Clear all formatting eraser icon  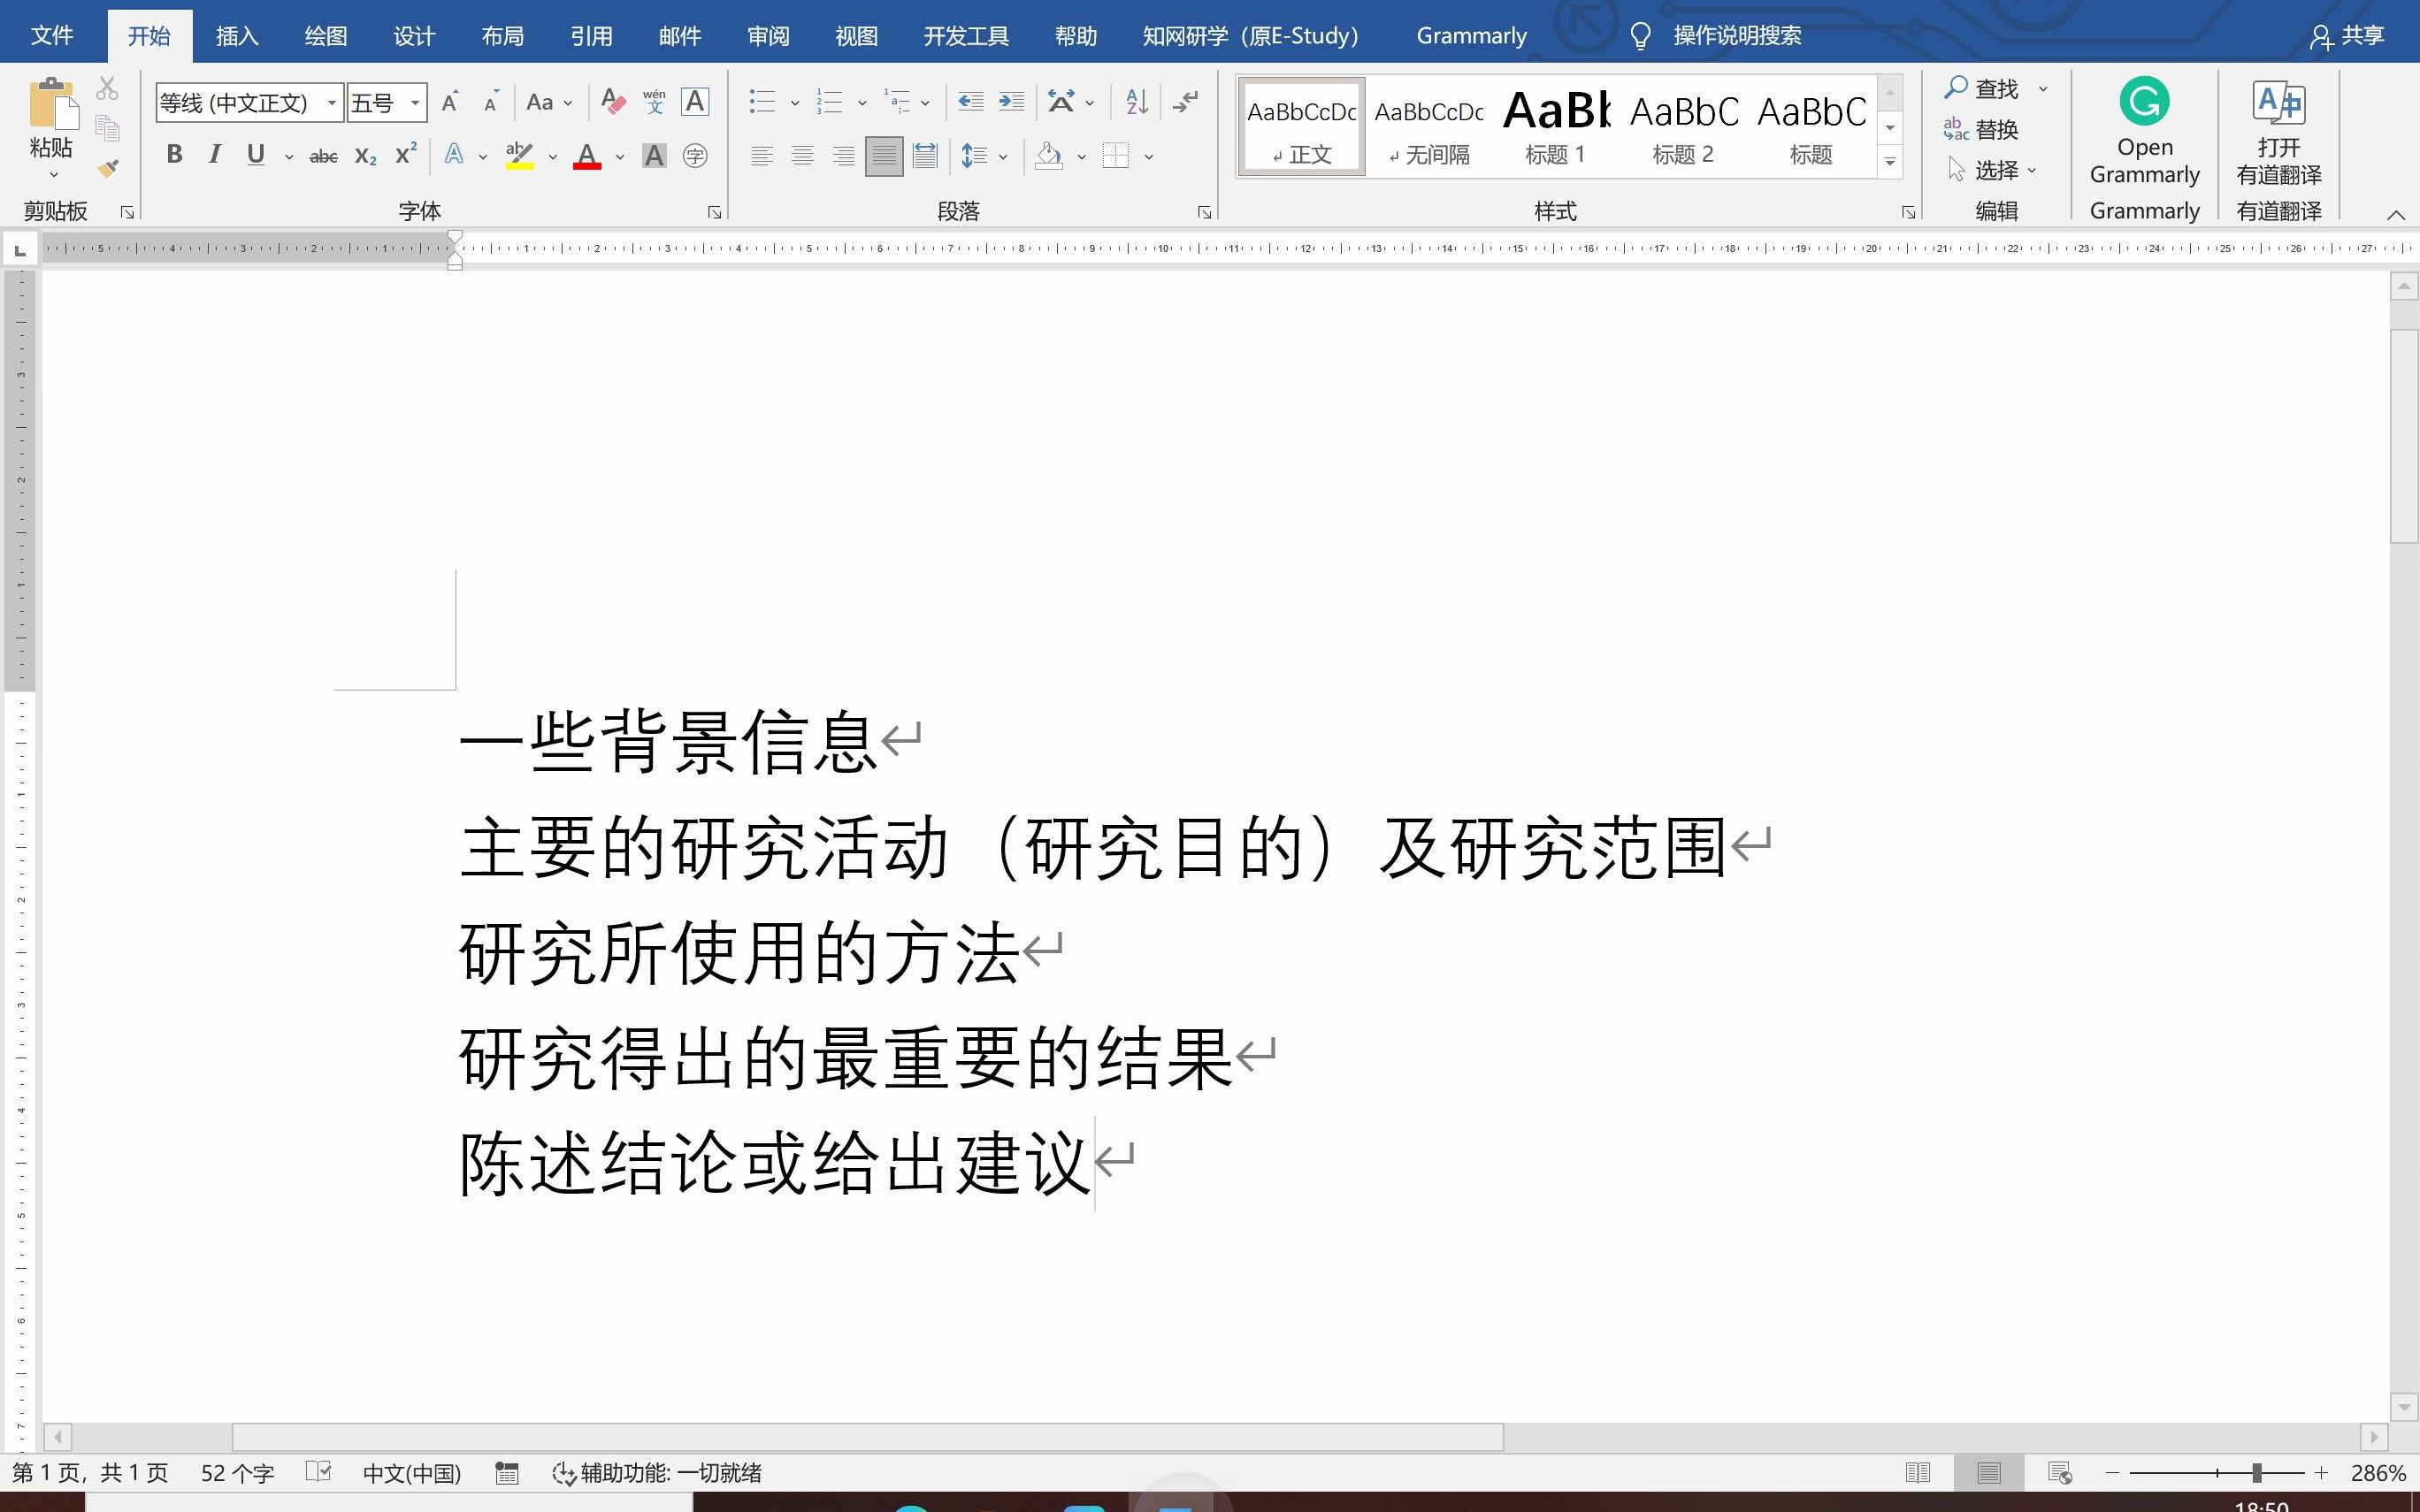[613, 102]
